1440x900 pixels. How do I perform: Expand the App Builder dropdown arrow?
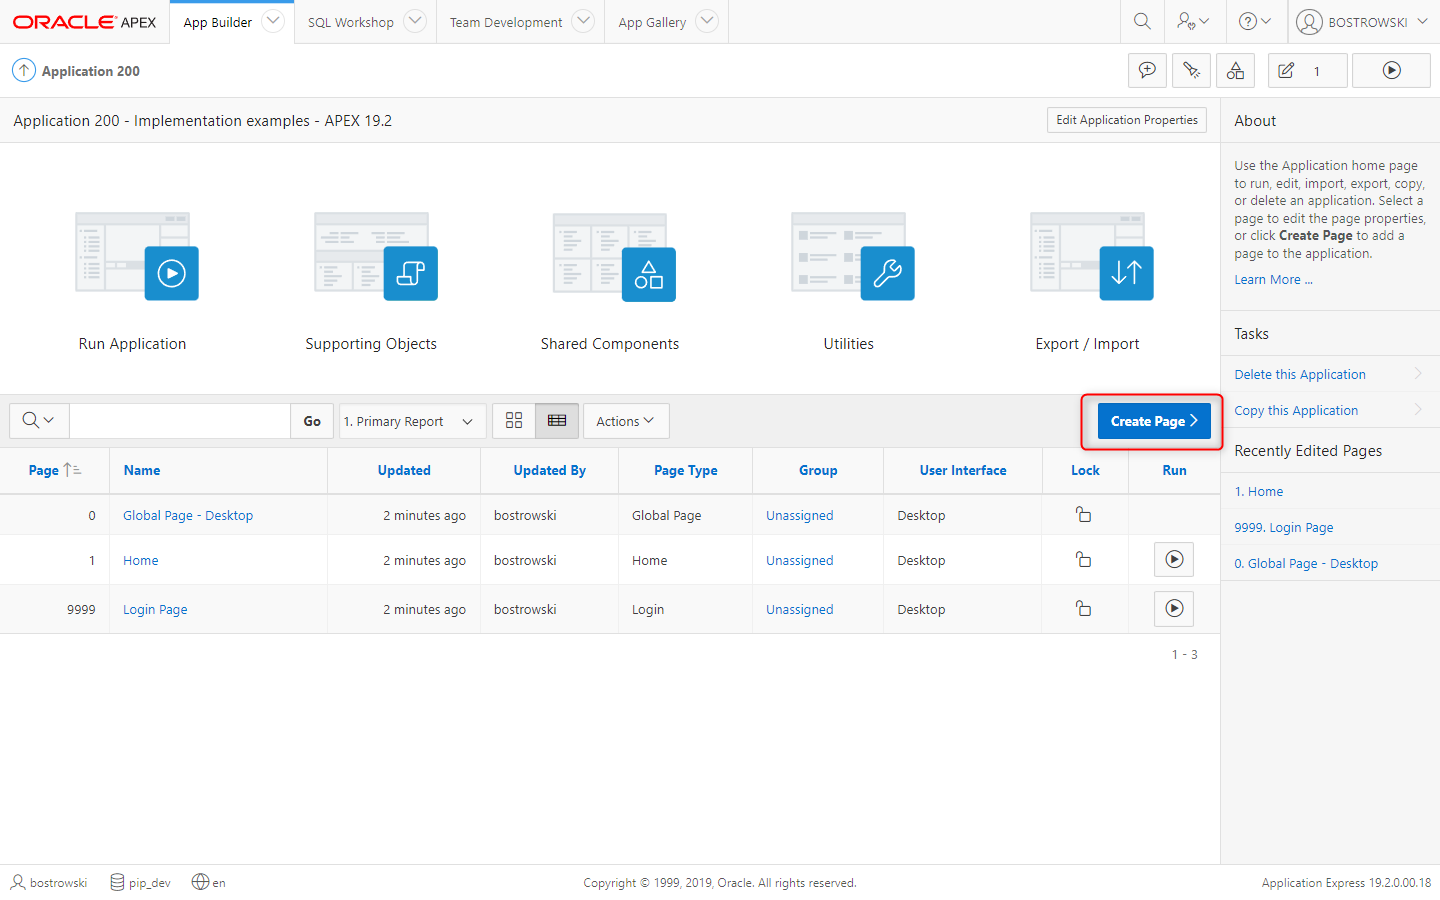[x=273, y=21]
